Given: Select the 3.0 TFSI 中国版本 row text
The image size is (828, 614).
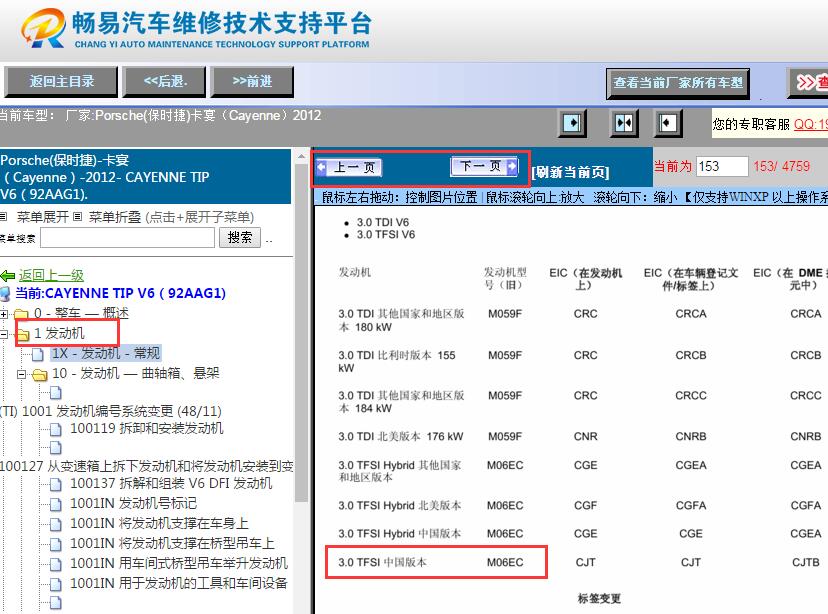Looking at the screenshot, I should 382,562.
